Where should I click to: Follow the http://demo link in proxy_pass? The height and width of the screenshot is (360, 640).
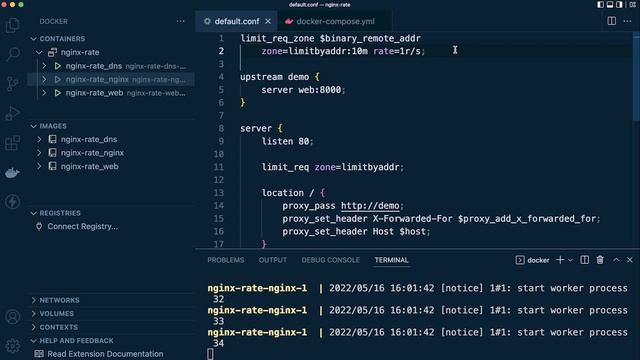pyautogui.click(x=370, y=206)
